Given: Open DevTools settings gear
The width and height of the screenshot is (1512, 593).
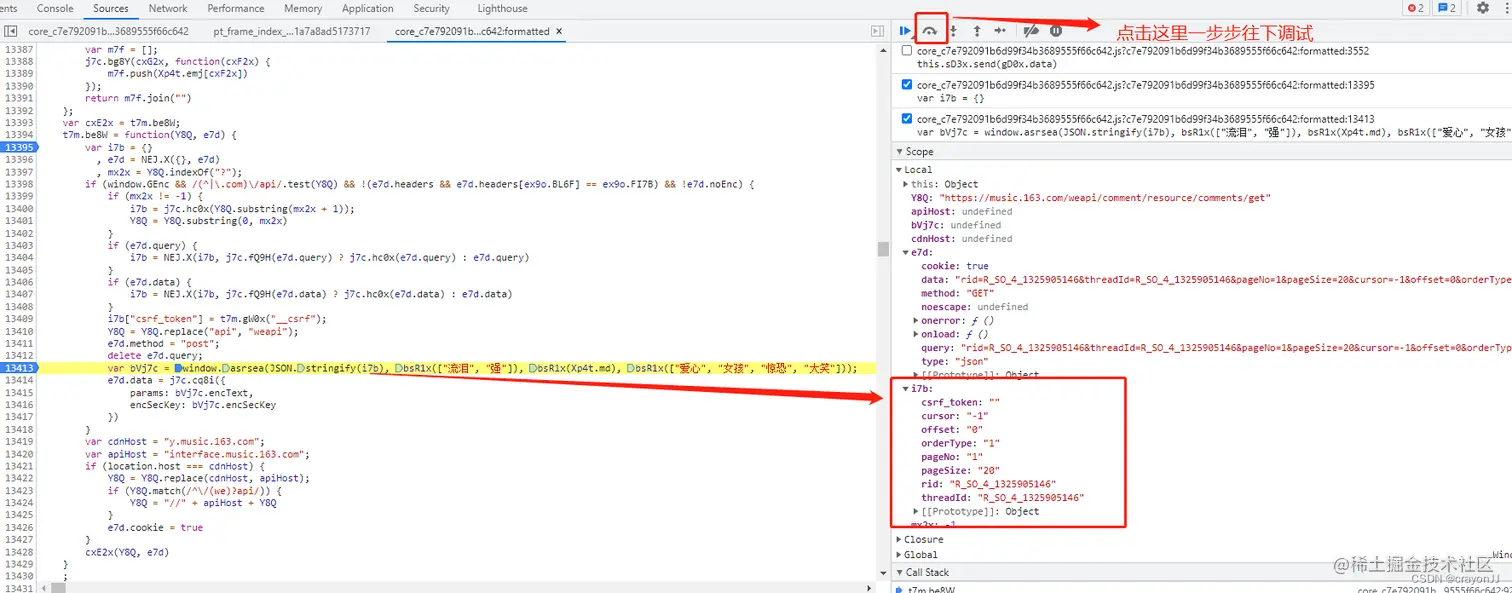Looking at the screenshot, I should 1483,8.
